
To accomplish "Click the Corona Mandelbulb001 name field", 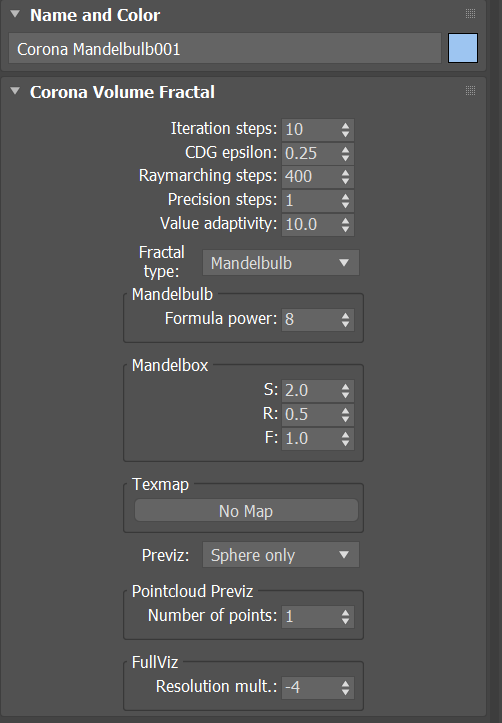I will pyautogui.click(x=225, y=48).
